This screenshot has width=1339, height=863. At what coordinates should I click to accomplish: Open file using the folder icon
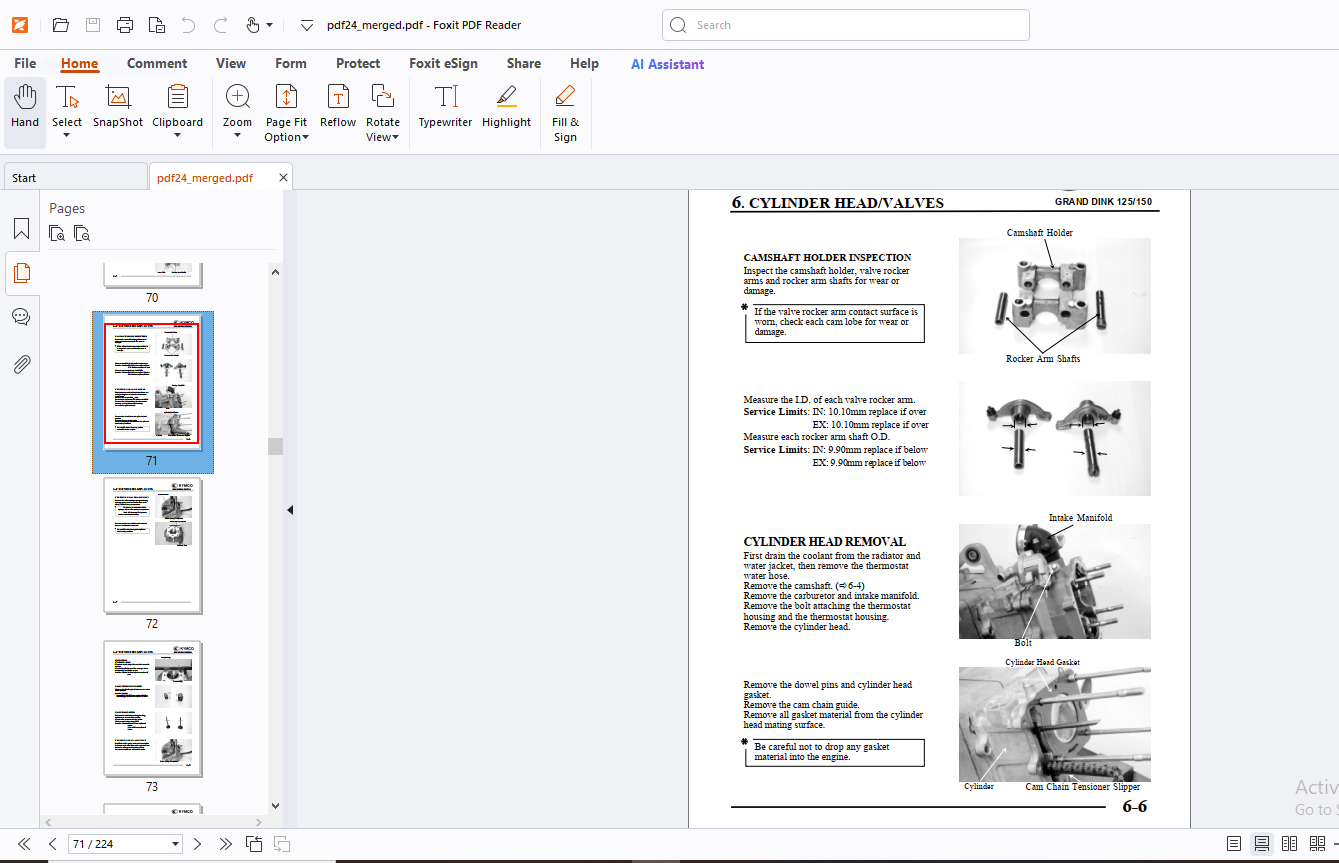click(61, 25)
